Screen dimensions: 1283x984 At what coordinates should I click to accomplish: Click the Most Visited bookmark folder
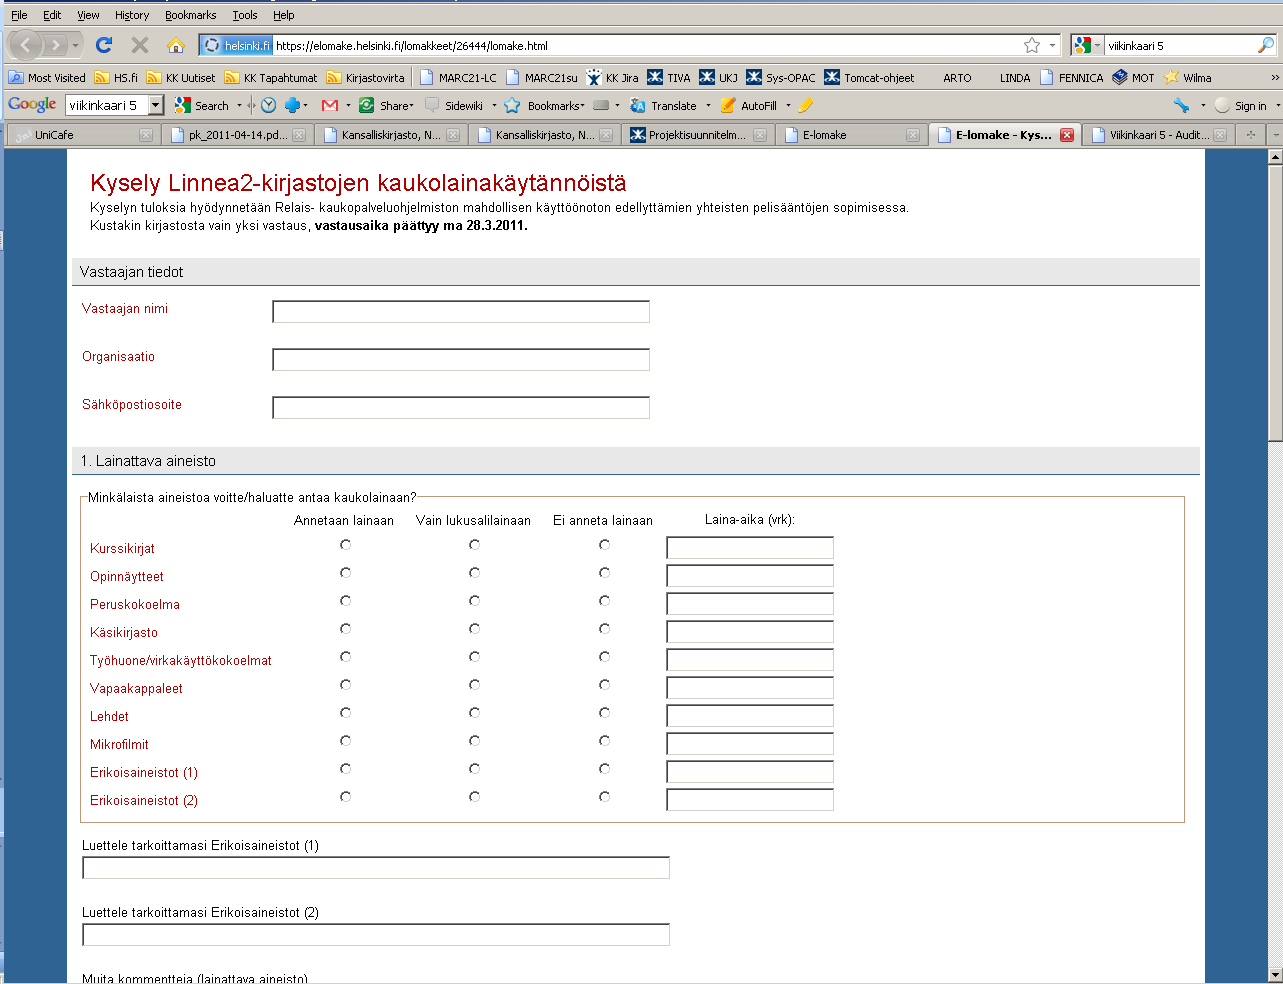[47, 77]
